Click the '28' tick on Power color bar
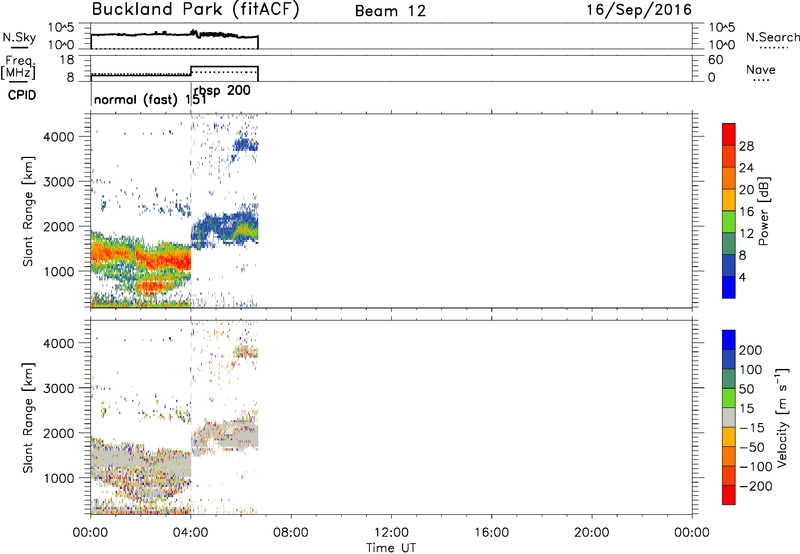This screenshot has height=554, width=800. 746,146
